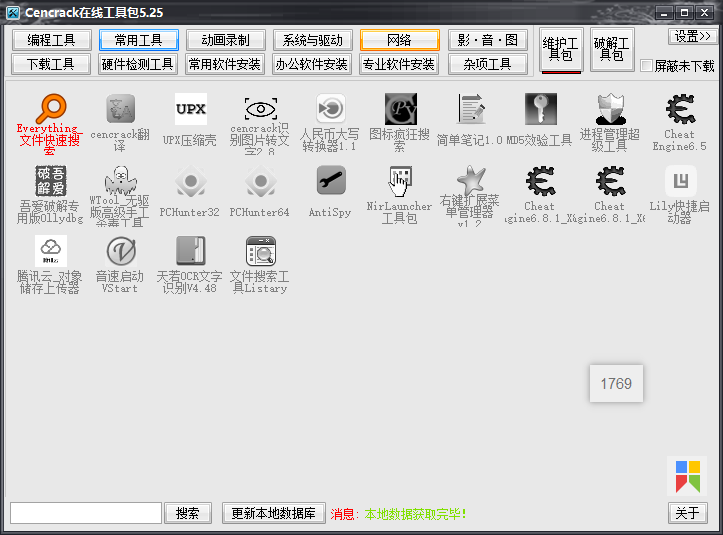This screenshot has height=535, width=723.
Task: Switch to the 影·音·图 category
Action: point(487,40)
